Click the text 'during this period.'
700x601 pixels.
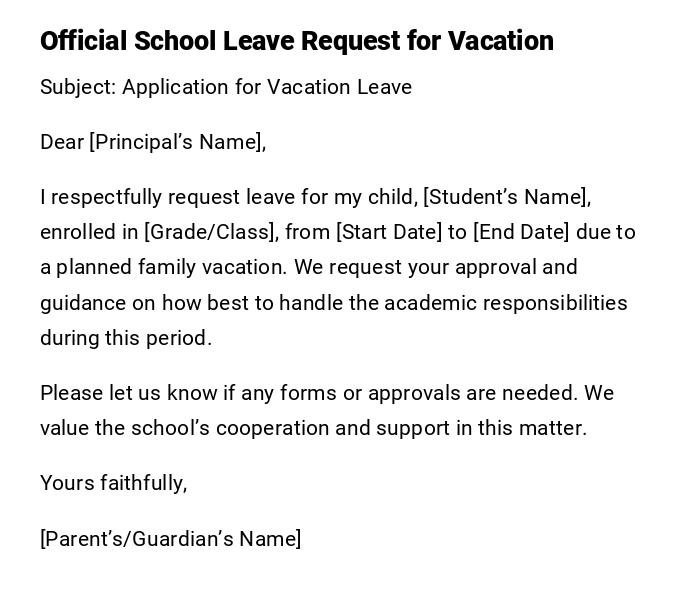click(126, 338)
